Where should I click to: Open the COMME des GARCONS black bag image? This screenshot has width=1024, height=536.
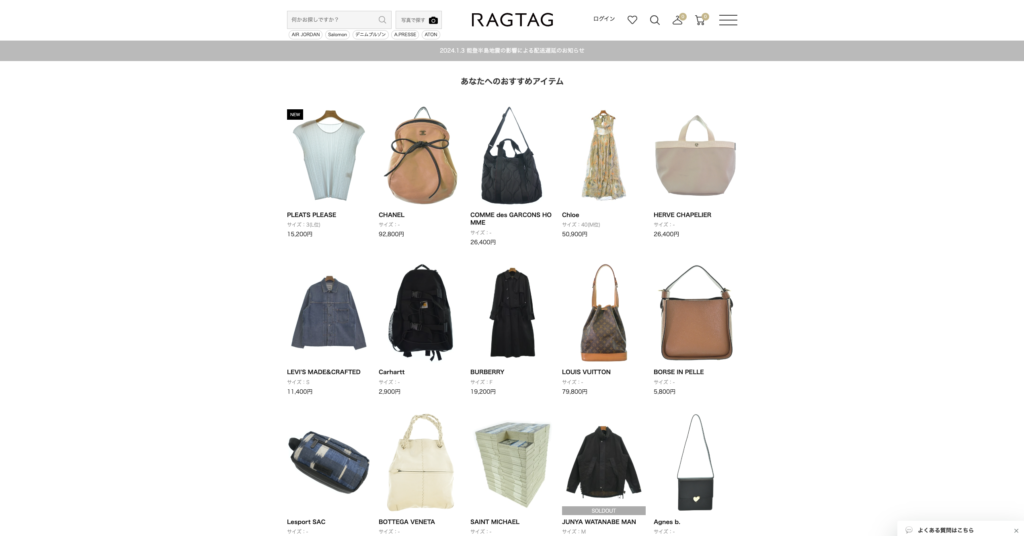pos(512,155)
